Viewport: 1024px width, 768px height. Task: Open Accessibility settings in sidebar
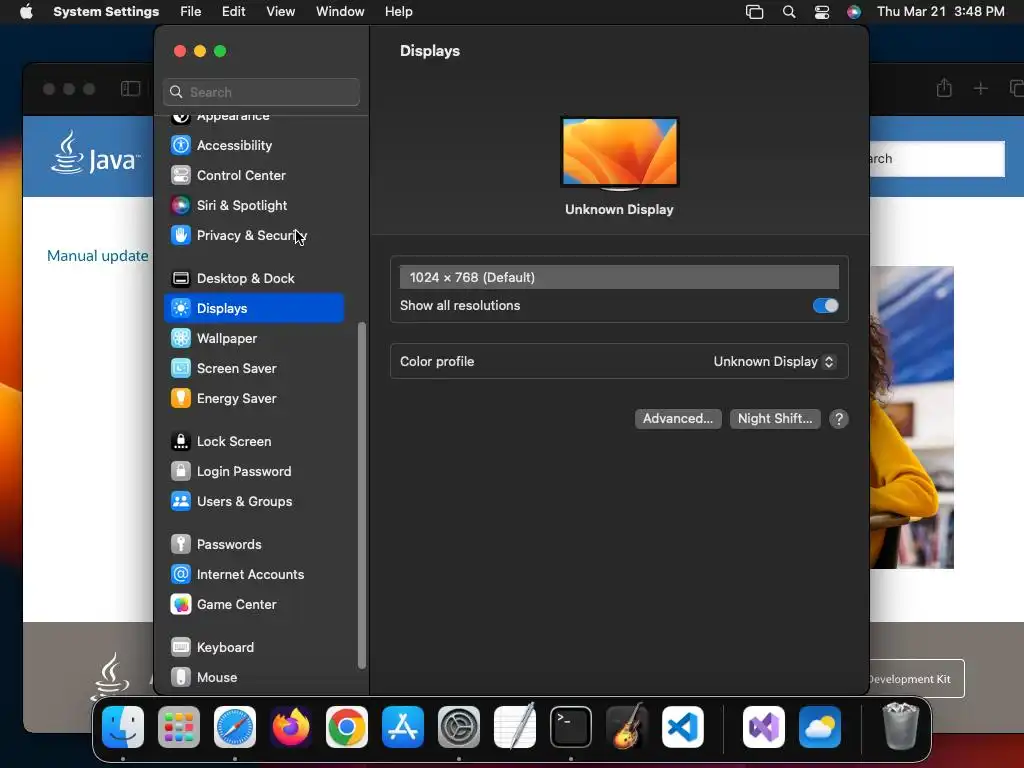pyautogui.click(x=254, y=145)
